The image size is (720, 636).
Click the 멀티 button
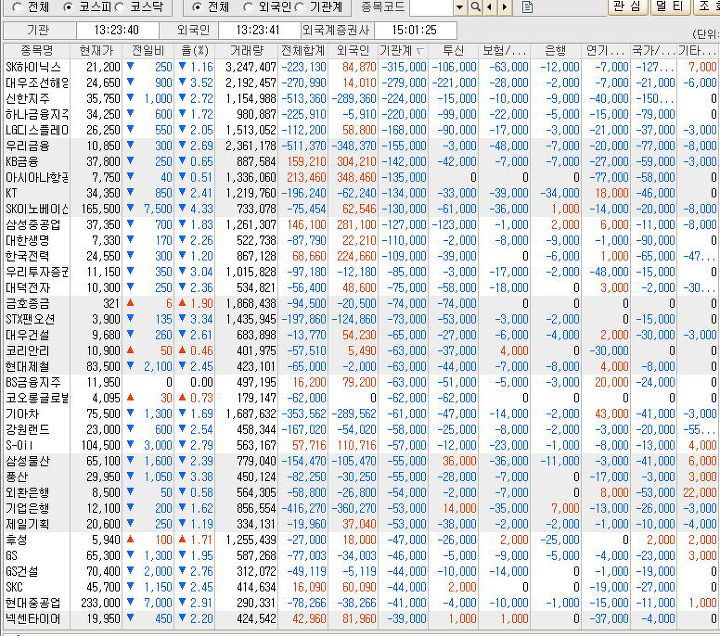pos(670,6)
